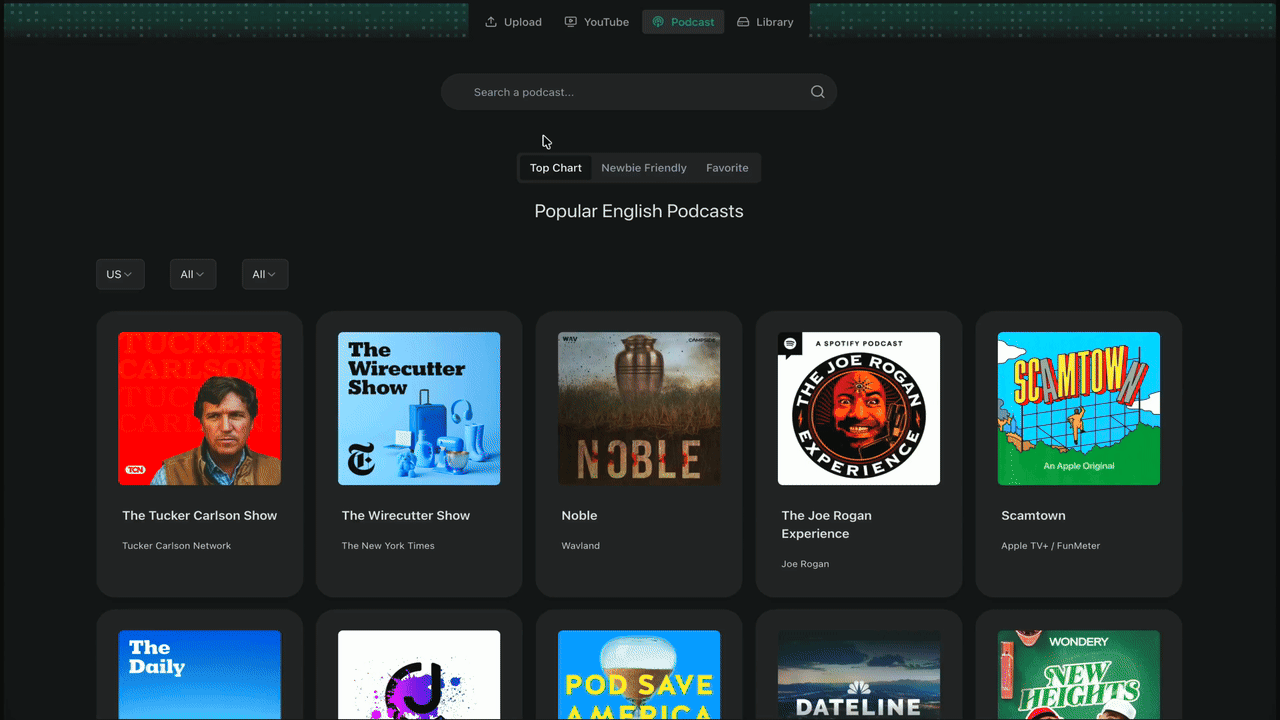Image resolution: width=1280 pixels, height=720 pixels.
Task: Switch to Newbie Friendly tab
Action: point(644,168)
